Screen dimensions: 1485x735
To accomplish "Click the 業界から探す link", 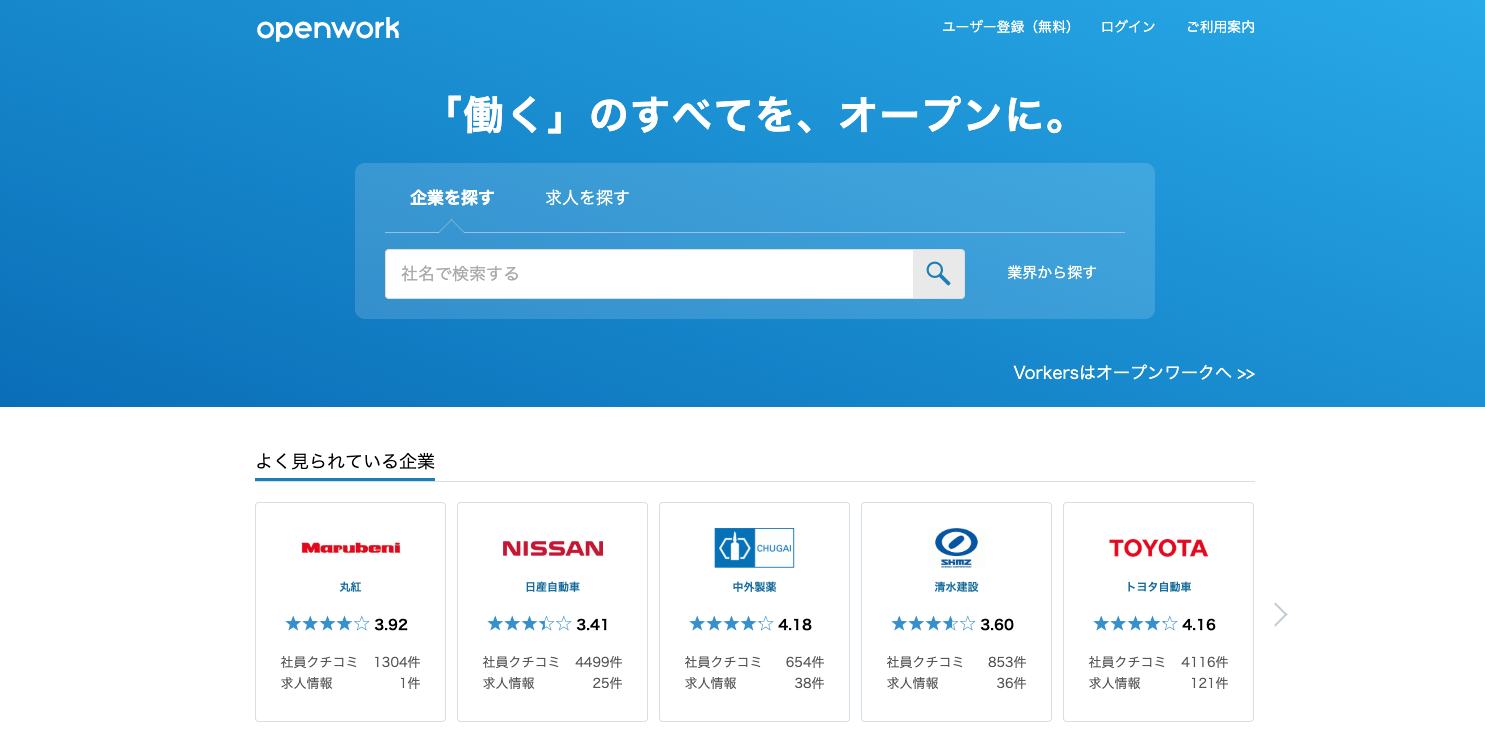I will [1052, 272].
